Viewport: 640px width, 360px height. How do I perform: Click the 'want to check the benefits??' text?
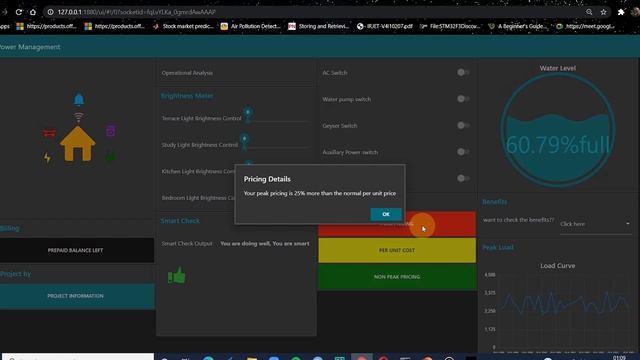[518, 220]
